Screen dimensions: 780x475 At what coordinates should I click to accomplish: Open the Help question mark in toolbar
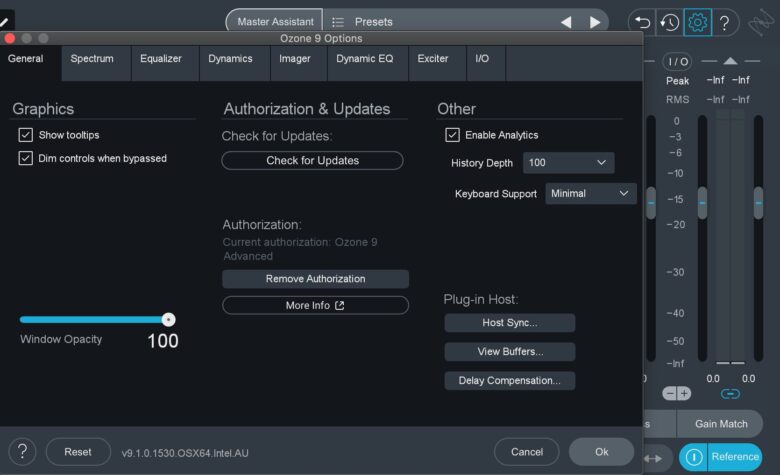tap(725, 22)
